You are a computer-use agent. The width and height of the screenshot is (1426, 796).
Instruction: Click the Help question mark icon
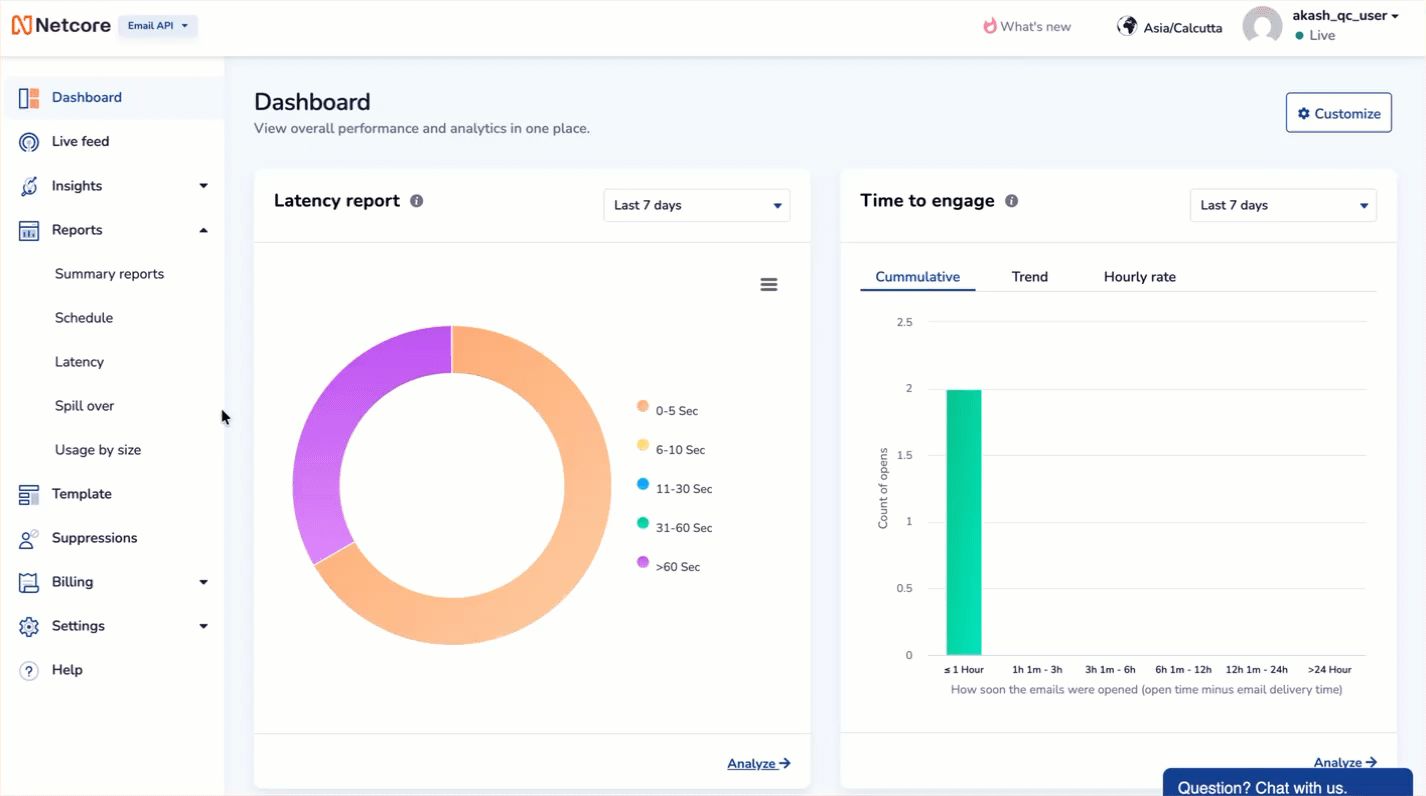point(29,670)
